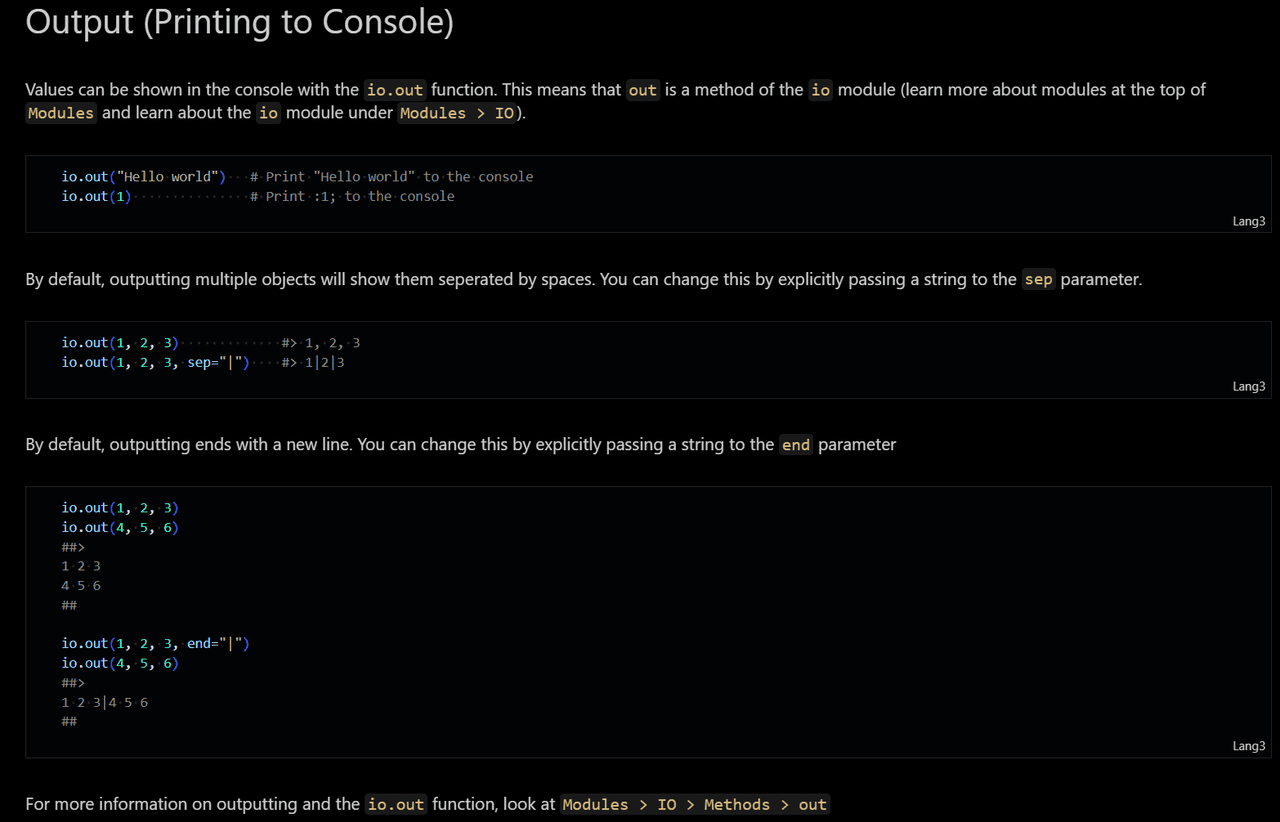Click the code line containing sep="|"
This screenshot has height=822, width=1280.
click(x=155, y=362)
